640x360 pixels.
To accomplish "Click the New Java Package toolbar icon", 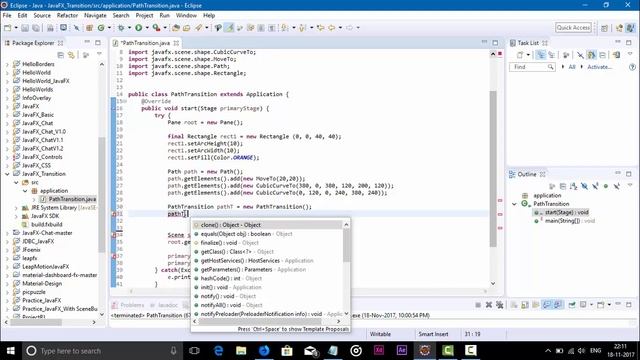I will pos(89,28).
